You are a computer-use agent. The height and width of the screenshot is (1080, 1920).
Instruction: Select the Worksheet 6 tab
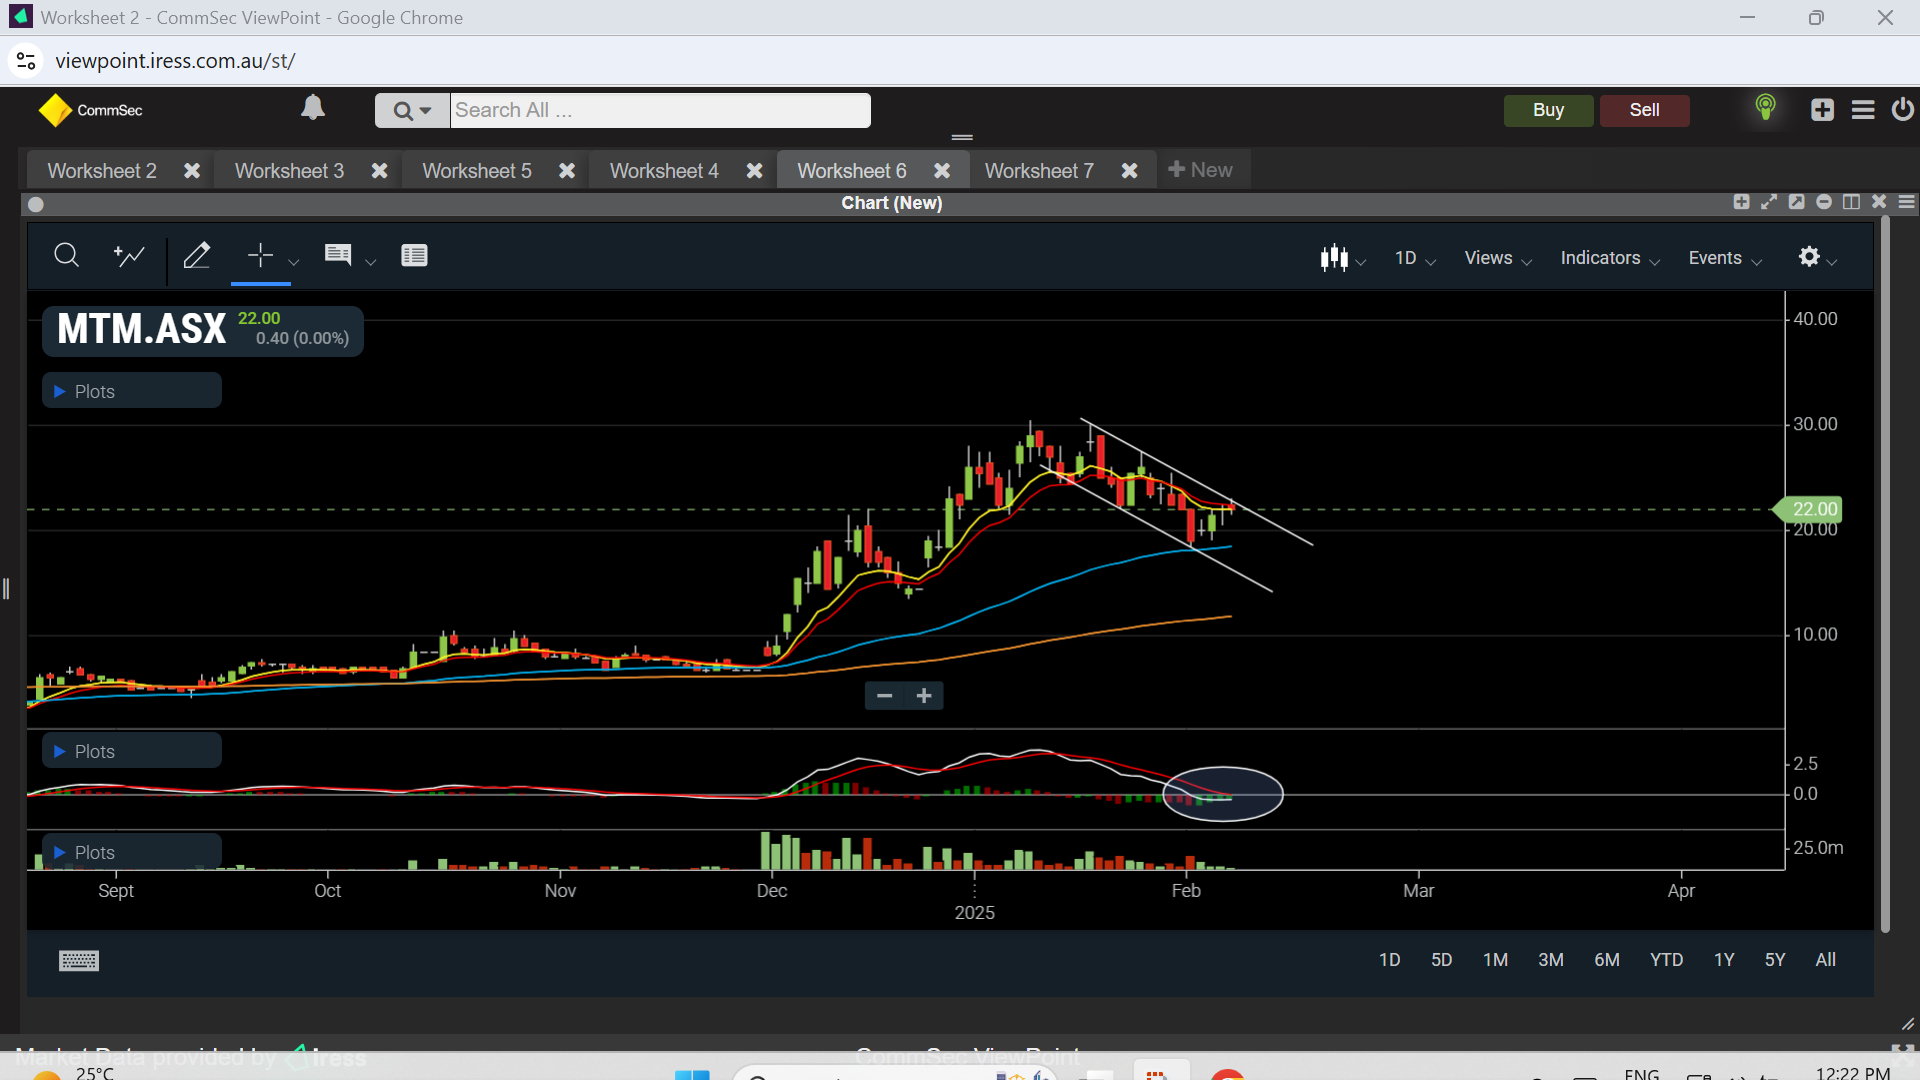(852, 171)
